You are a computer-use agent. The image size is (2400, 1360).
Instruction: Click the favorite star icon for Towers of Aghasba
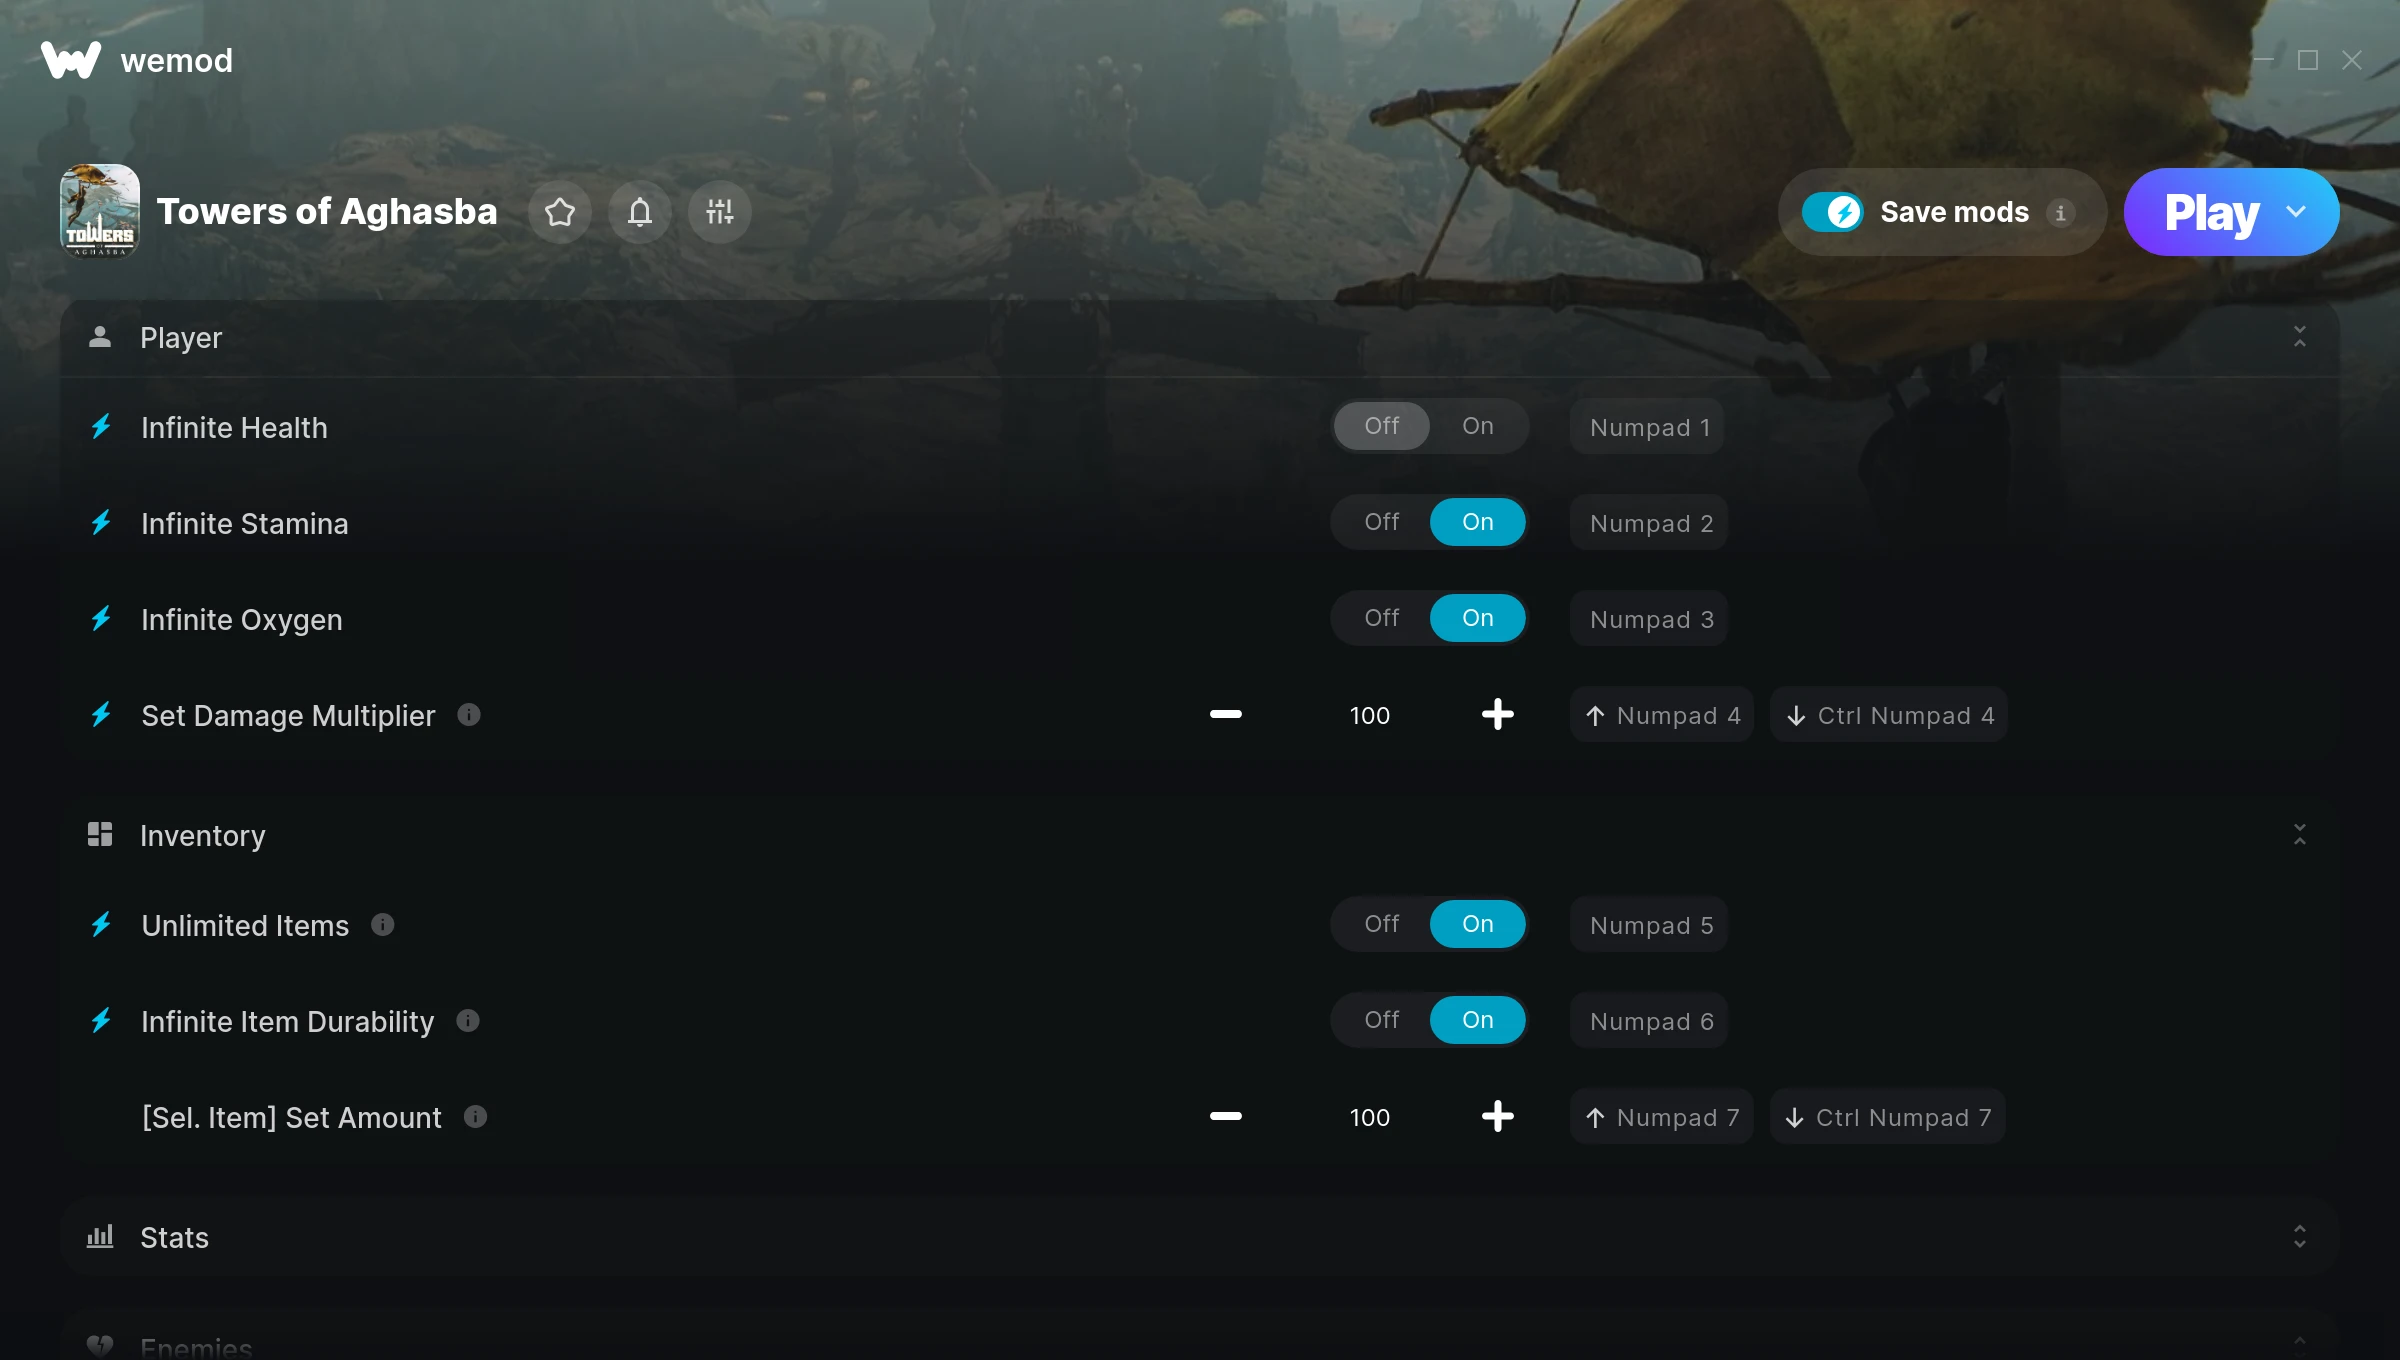(x=559, y=211)
